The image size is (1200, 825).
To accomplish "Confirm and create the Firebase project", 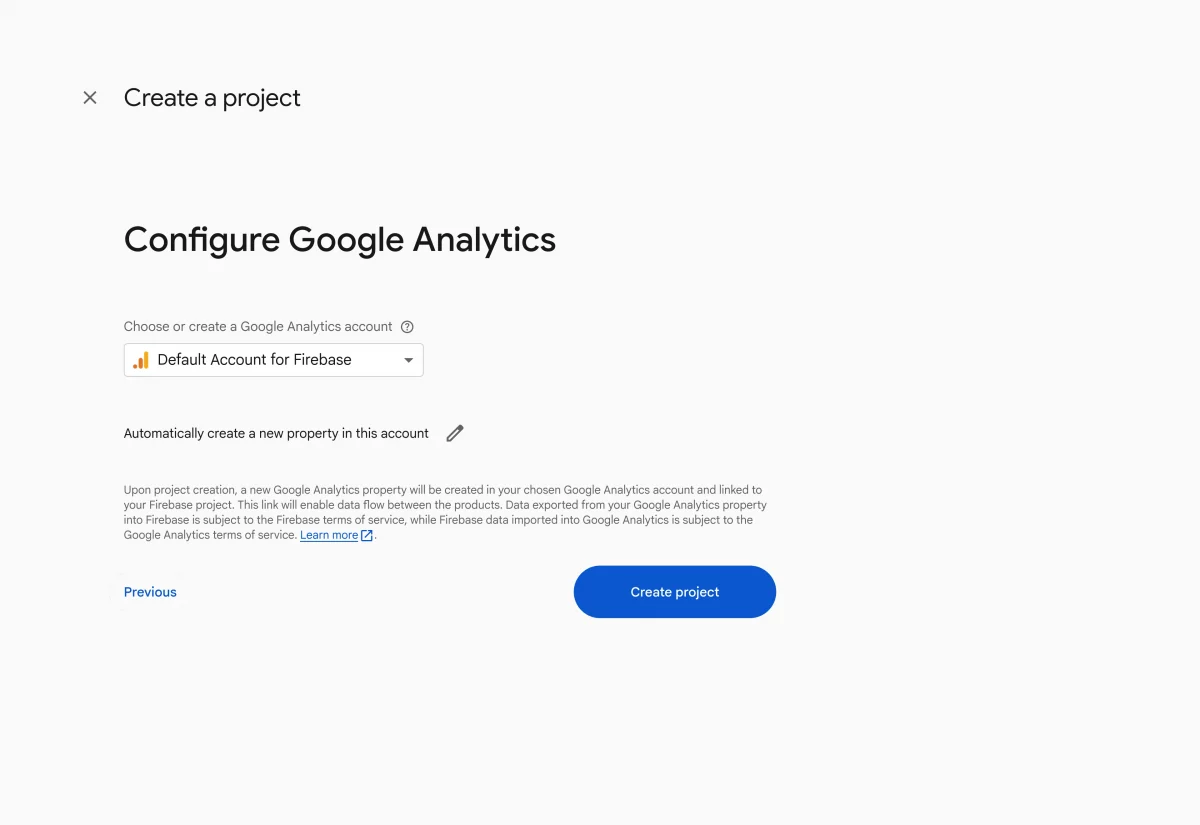I will click(674, 591).
